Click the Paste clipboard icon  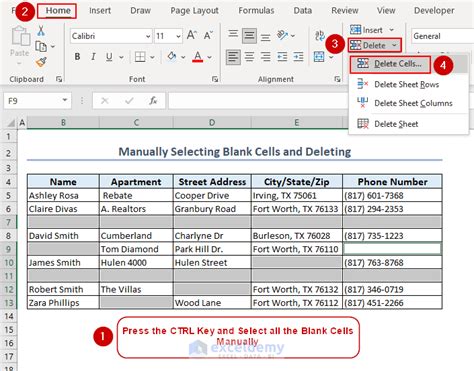[20, 36]
